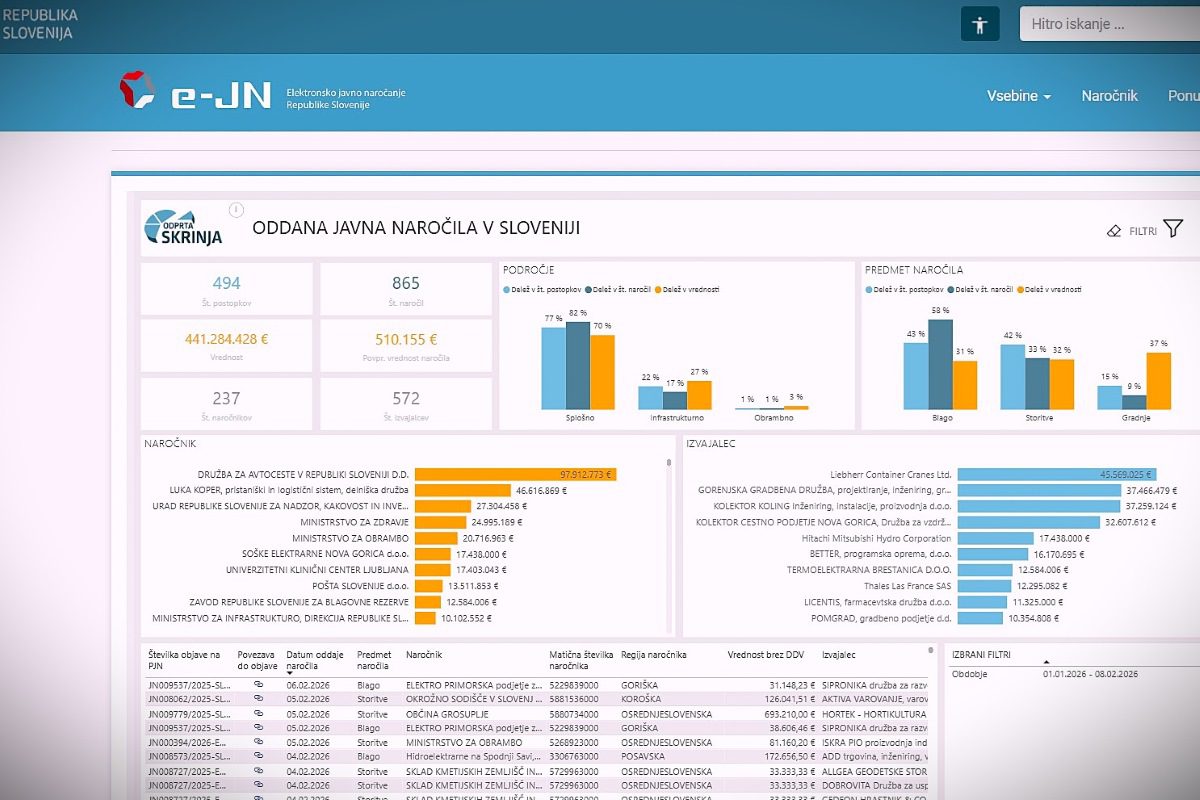Open filters with the funnel icon

[x=1173, y=229]
